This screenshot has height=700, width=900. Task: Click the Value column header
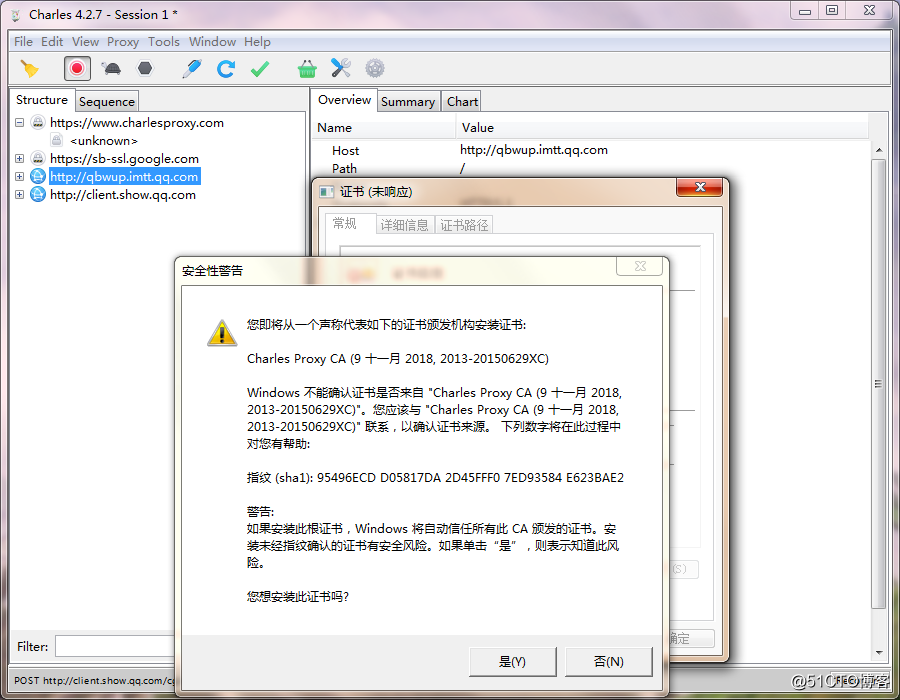[662, 128]
